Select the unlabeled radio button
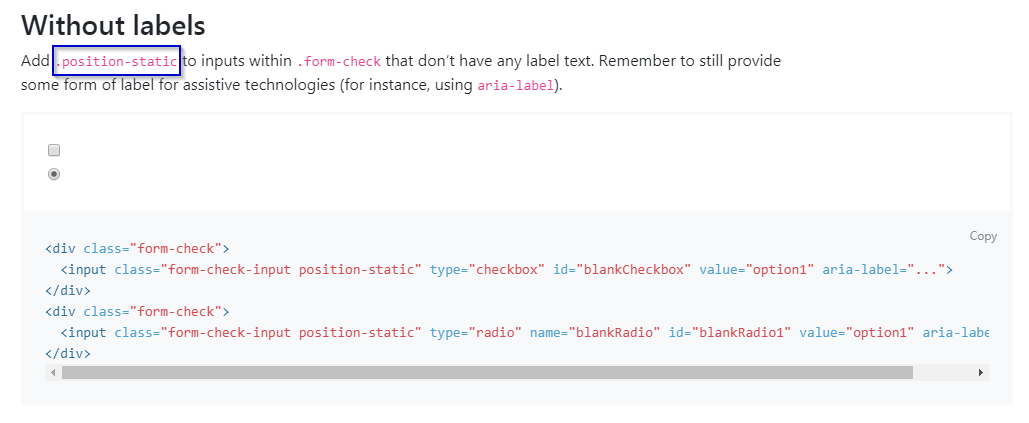The image size is (1029, 423). click(x=55, y=174)
